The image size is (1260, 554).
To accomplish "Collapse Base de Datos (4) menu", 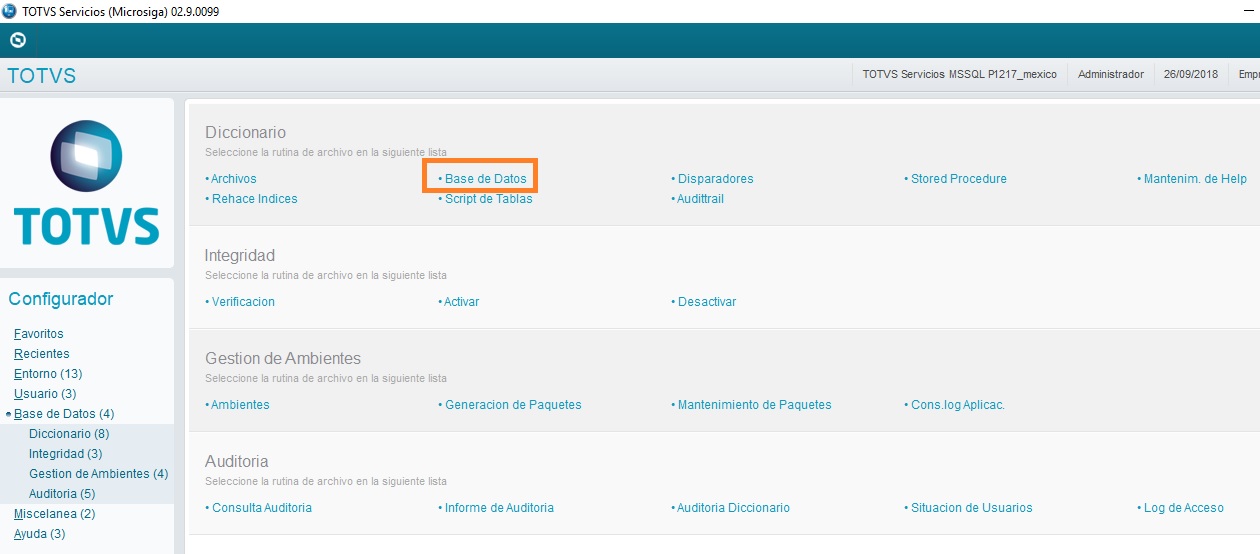I will 64,414.
